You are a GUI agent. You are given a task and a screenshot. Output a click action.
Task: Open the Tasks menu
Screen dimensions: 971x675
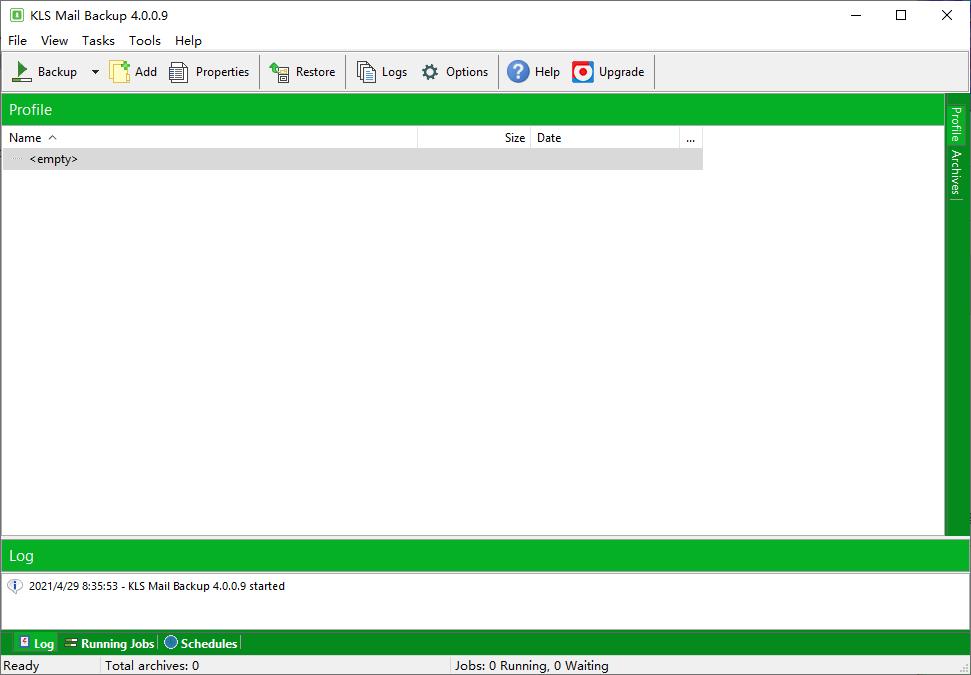click(x=98, y=40)
